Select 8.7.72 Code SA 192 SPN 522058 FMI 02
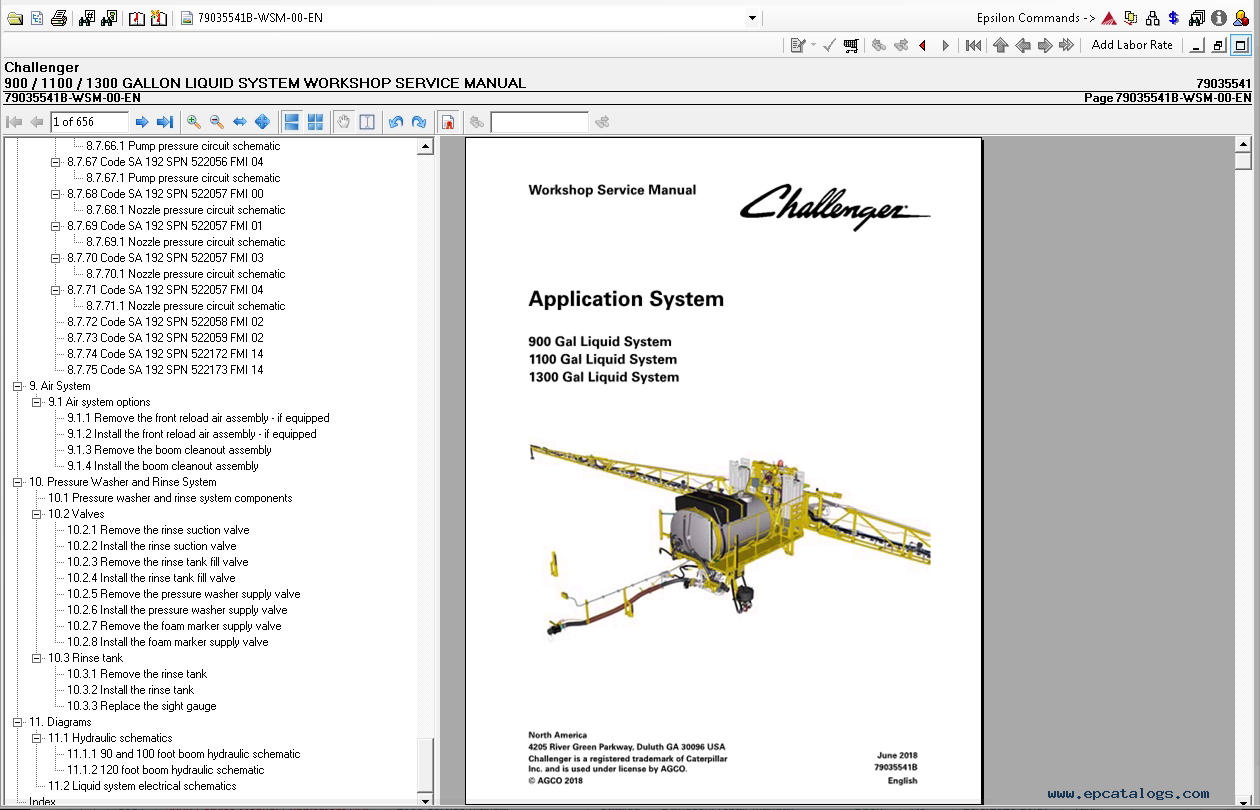 165,322
